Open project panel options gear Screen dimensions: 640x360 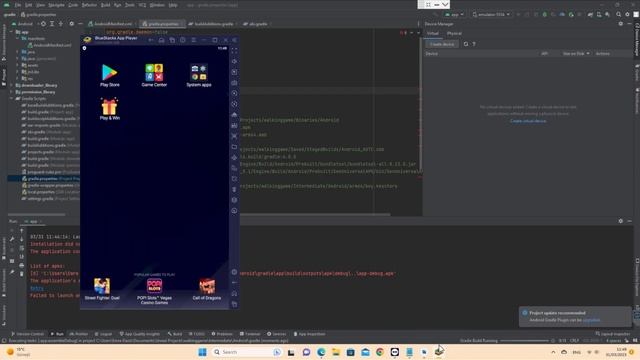71,24
